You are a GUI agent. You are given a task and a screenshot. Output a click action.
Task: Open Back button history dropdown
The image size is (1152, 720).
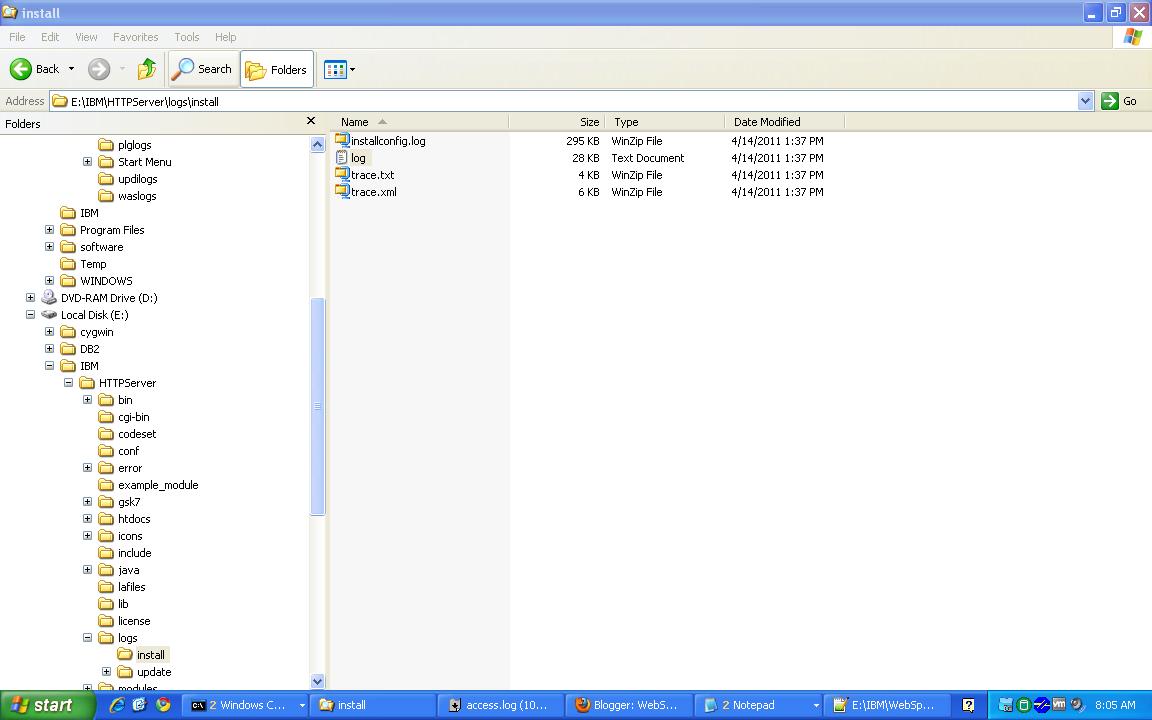(71, 69)
